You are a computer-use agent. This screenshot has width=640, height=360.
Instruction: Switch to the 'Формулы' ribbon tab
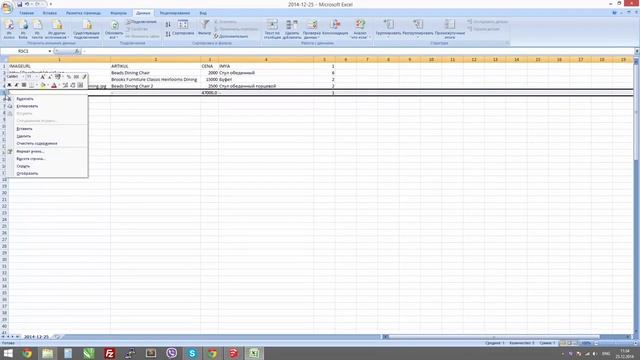[118, 13]
